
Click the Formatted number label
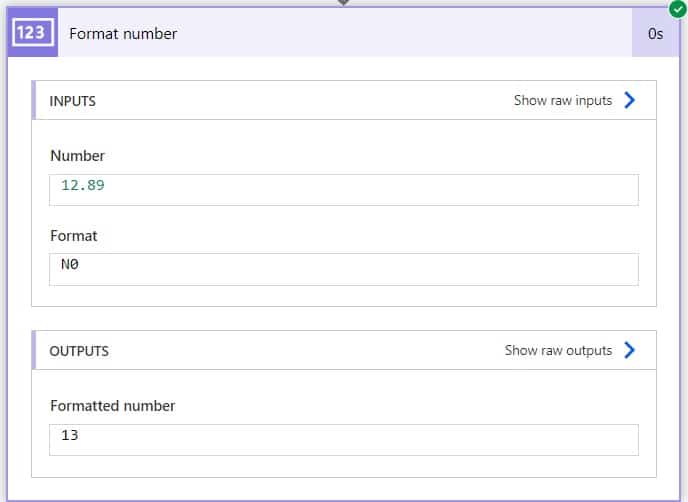113,406
